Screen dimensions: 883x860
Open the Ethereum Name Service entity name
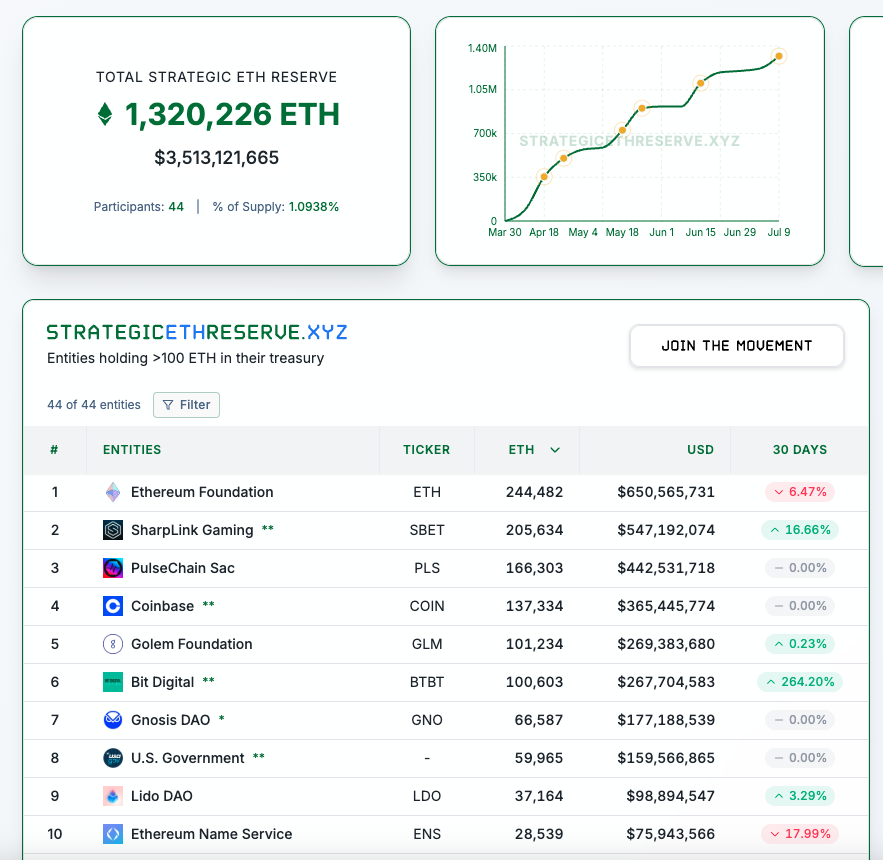click(x=211, y=834)
